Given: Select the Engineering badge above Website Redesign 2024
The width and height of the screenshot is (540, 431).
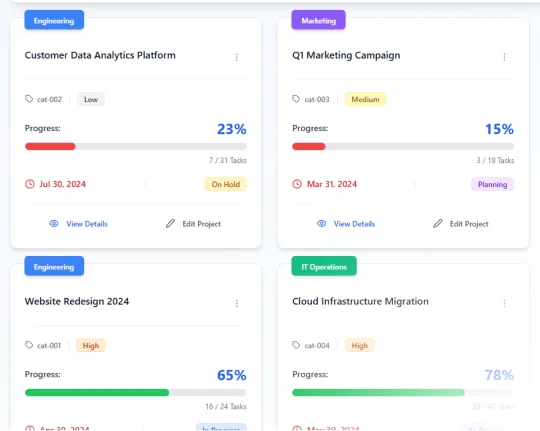Looking at the screenshot, I should [x=54, y=266].
